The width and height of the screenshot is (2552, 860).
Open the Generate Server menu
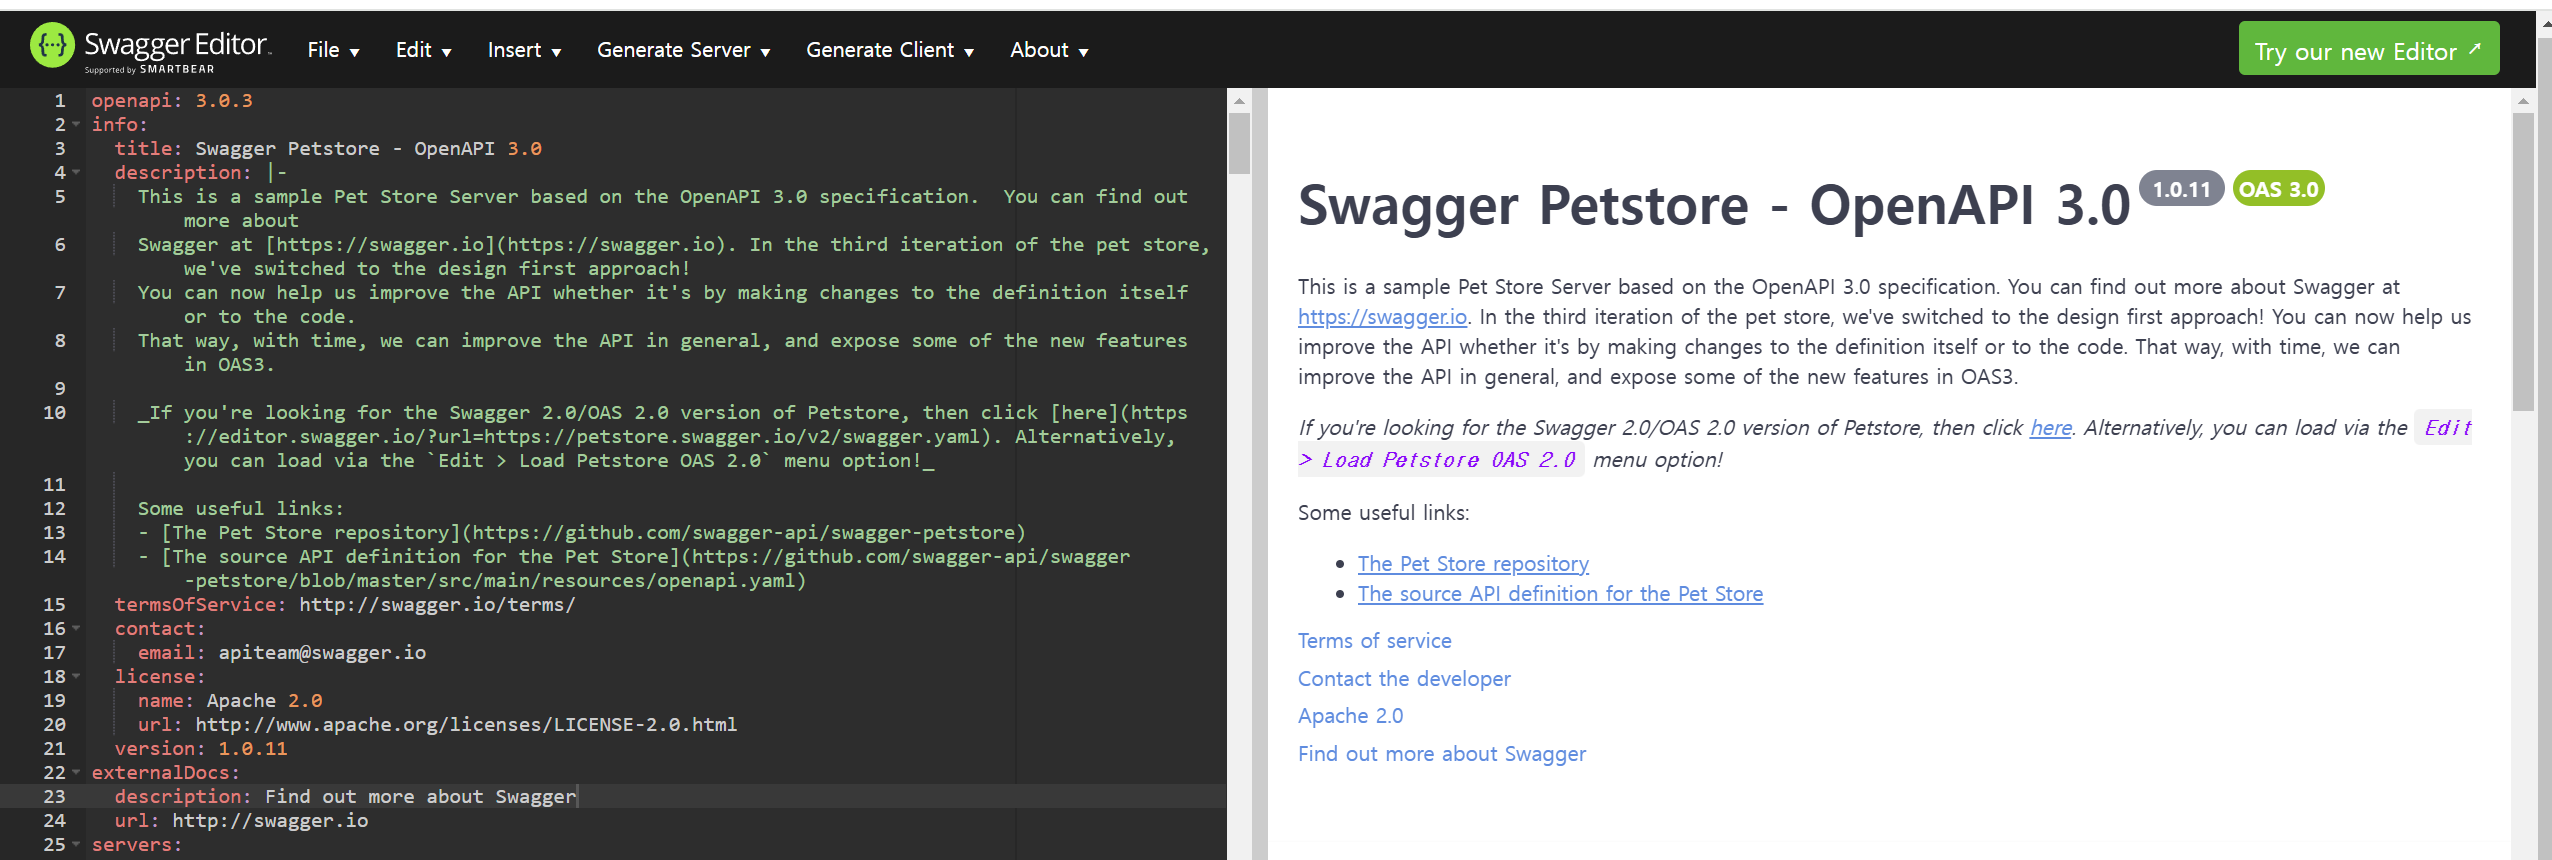coord(683,50)
